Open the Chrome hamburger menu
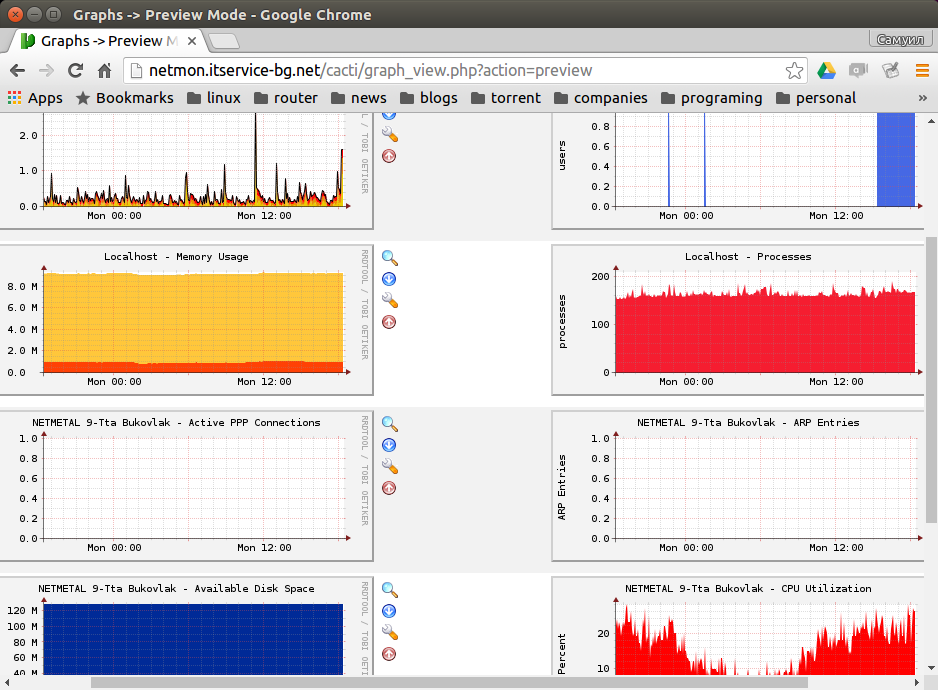This screenshot has width=938, height=690. [x=922, y=71]
